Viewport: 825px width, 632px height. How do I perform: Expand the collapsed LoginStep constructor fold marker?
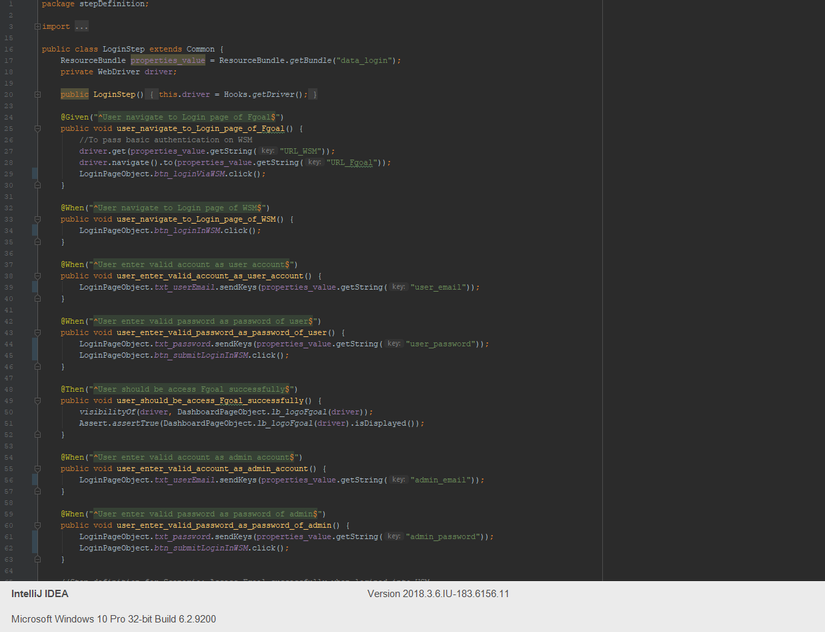tap(37, 95)
